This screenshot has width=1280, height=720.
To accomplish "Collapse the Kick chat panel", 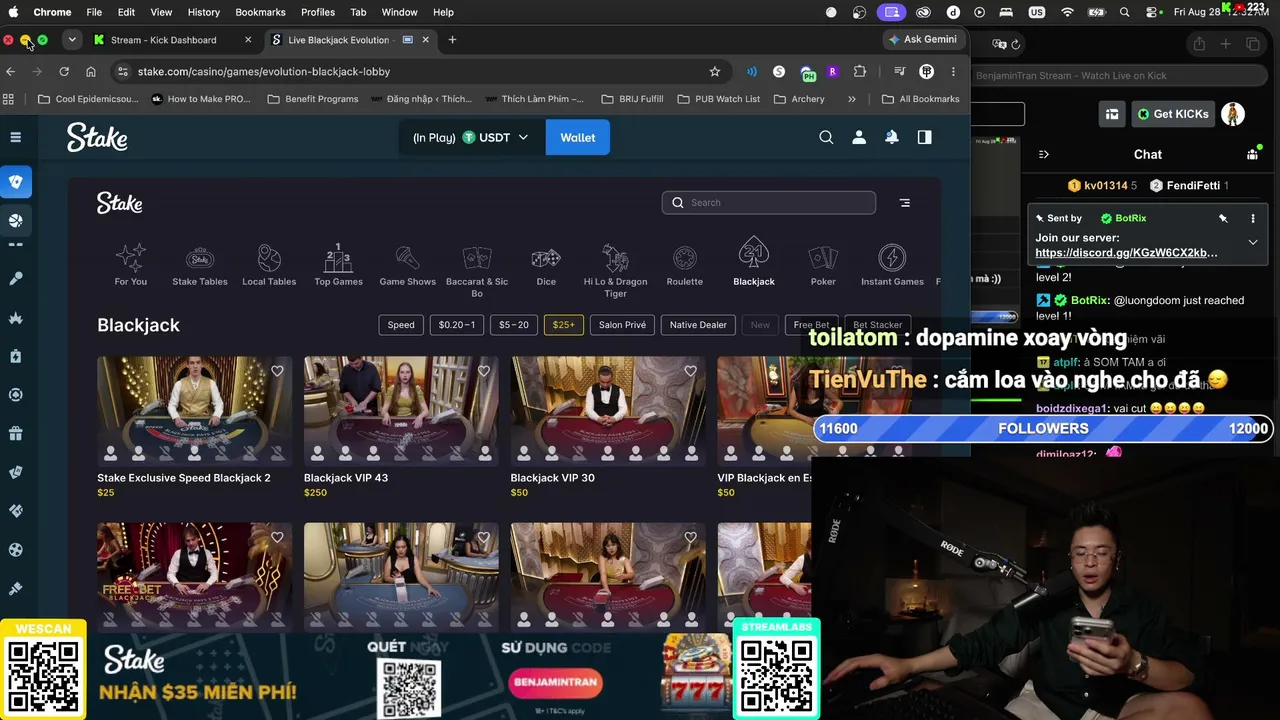I will click(1044, 154).
